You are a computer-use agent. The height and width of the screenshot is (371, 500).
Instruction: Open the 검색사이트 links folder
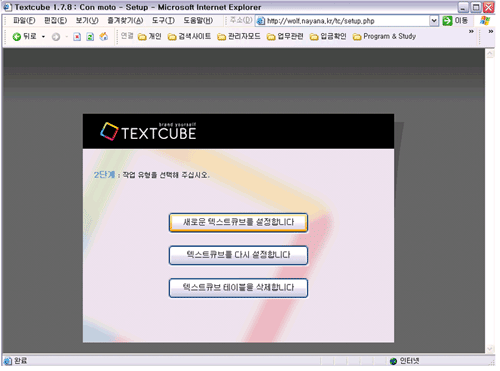coord(190,36)
